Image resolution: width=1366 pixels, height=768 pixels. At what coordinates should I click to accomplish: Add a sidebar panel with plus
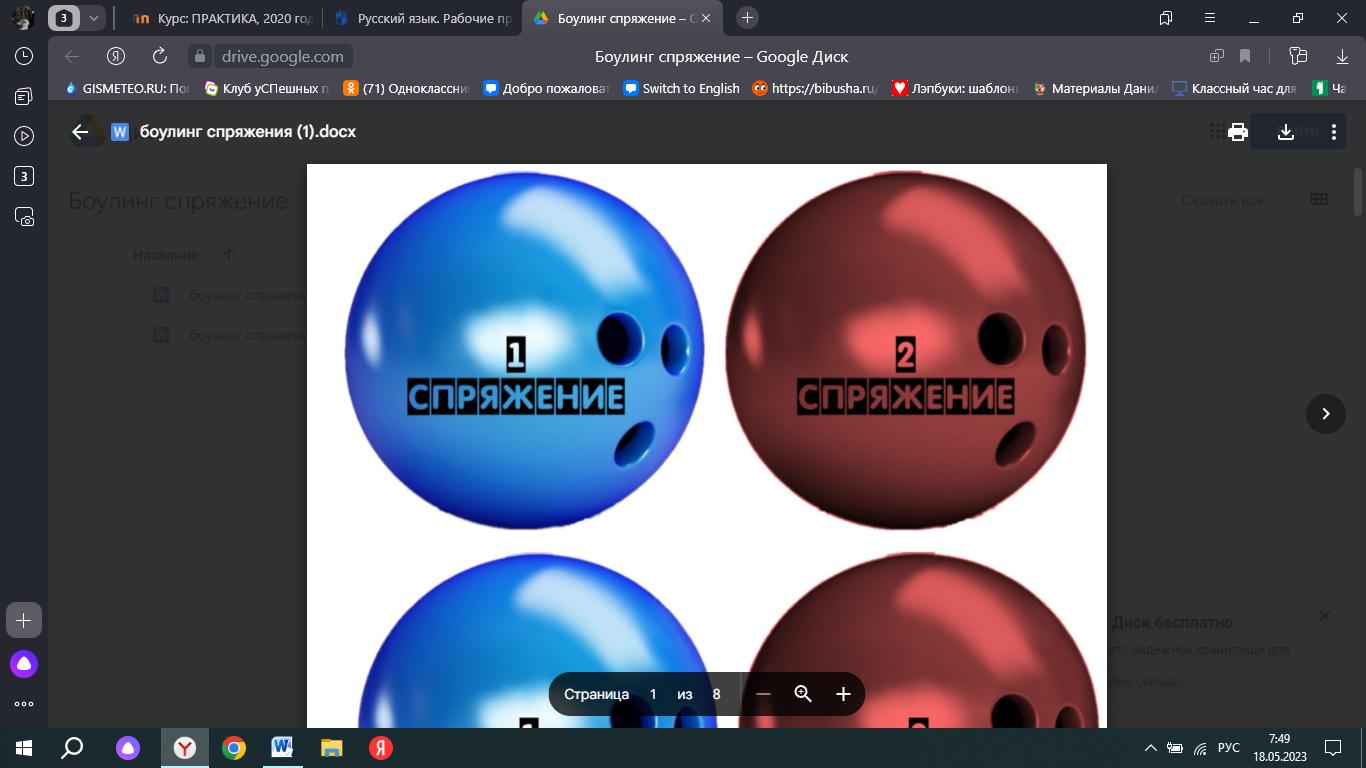[x=24, y=620]
